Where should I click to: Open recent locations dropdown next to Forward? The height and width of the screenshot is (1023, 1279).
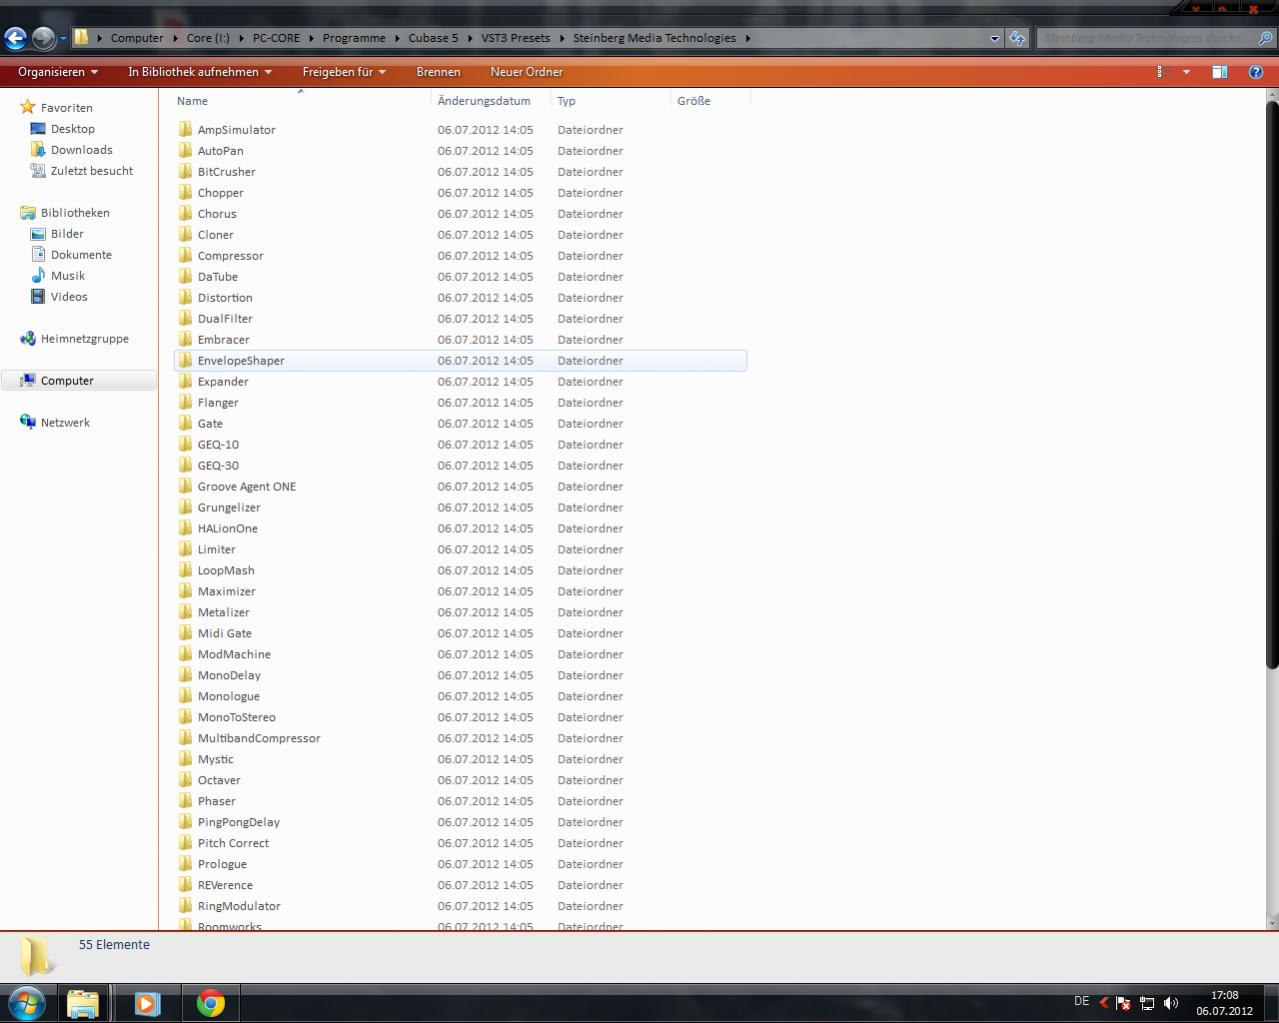[x=63, y=39]
